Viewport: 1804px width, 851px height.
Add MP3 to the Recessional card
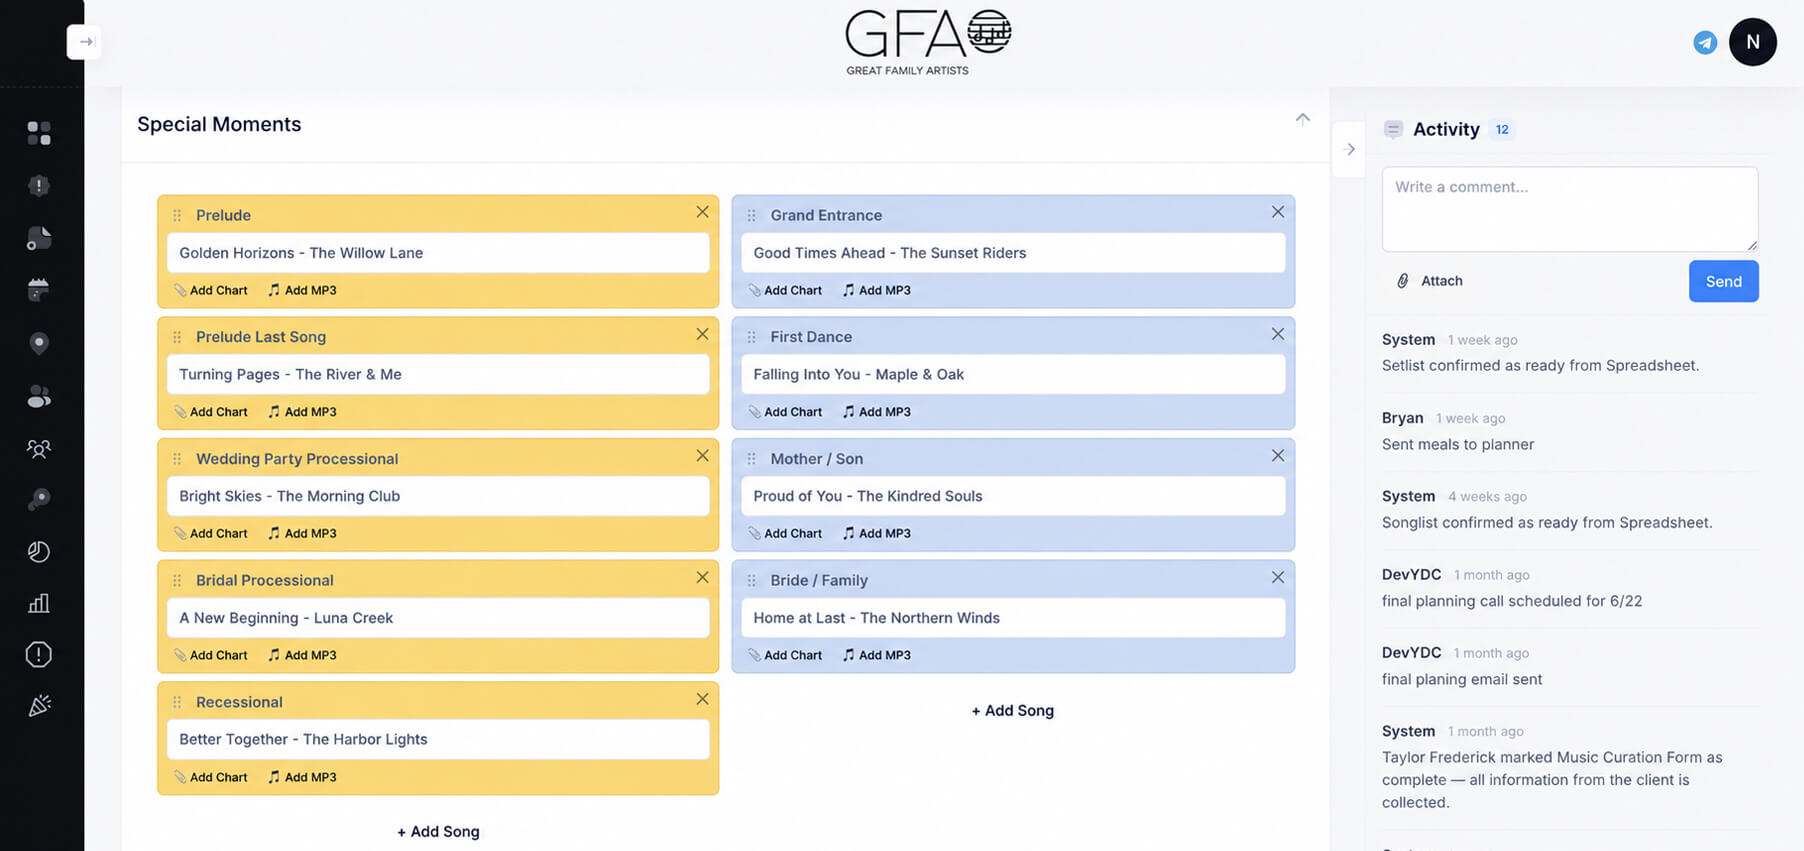[302, 777]
